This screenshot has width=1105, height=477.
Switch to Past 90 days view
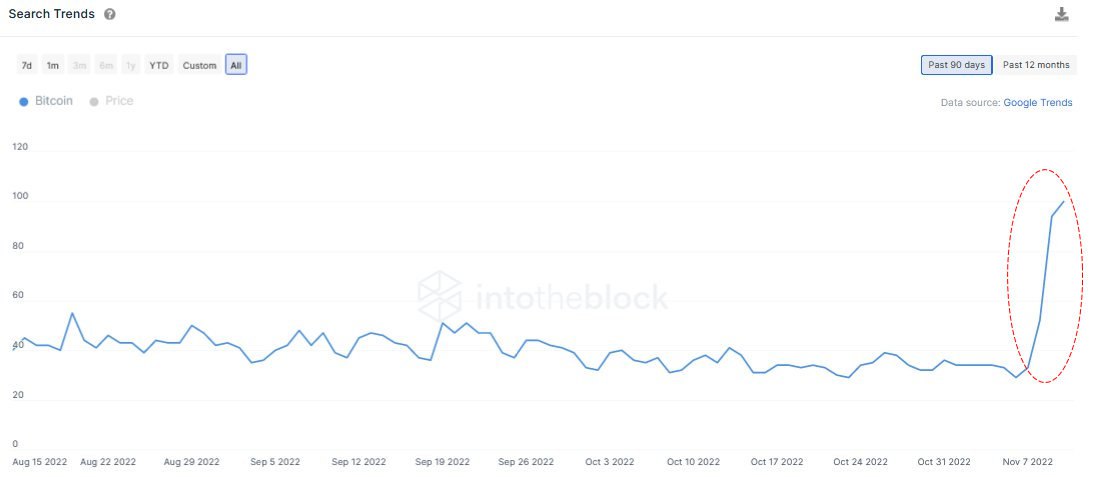click(956, 65)
